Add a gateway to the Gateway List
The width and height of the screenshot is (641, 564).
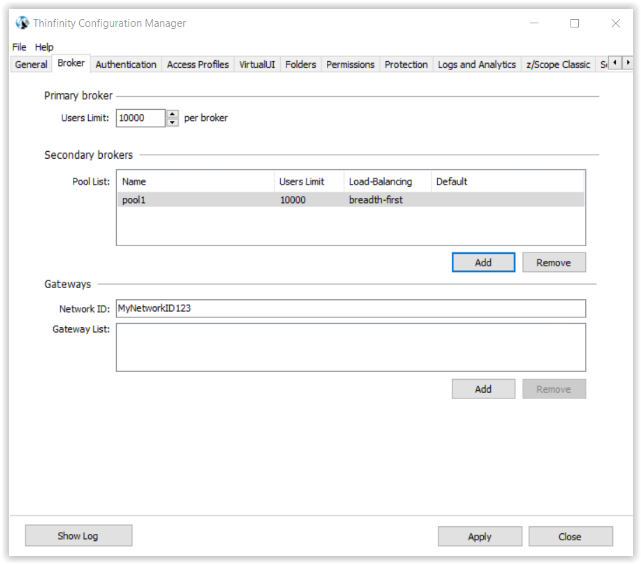click(484, 389)
